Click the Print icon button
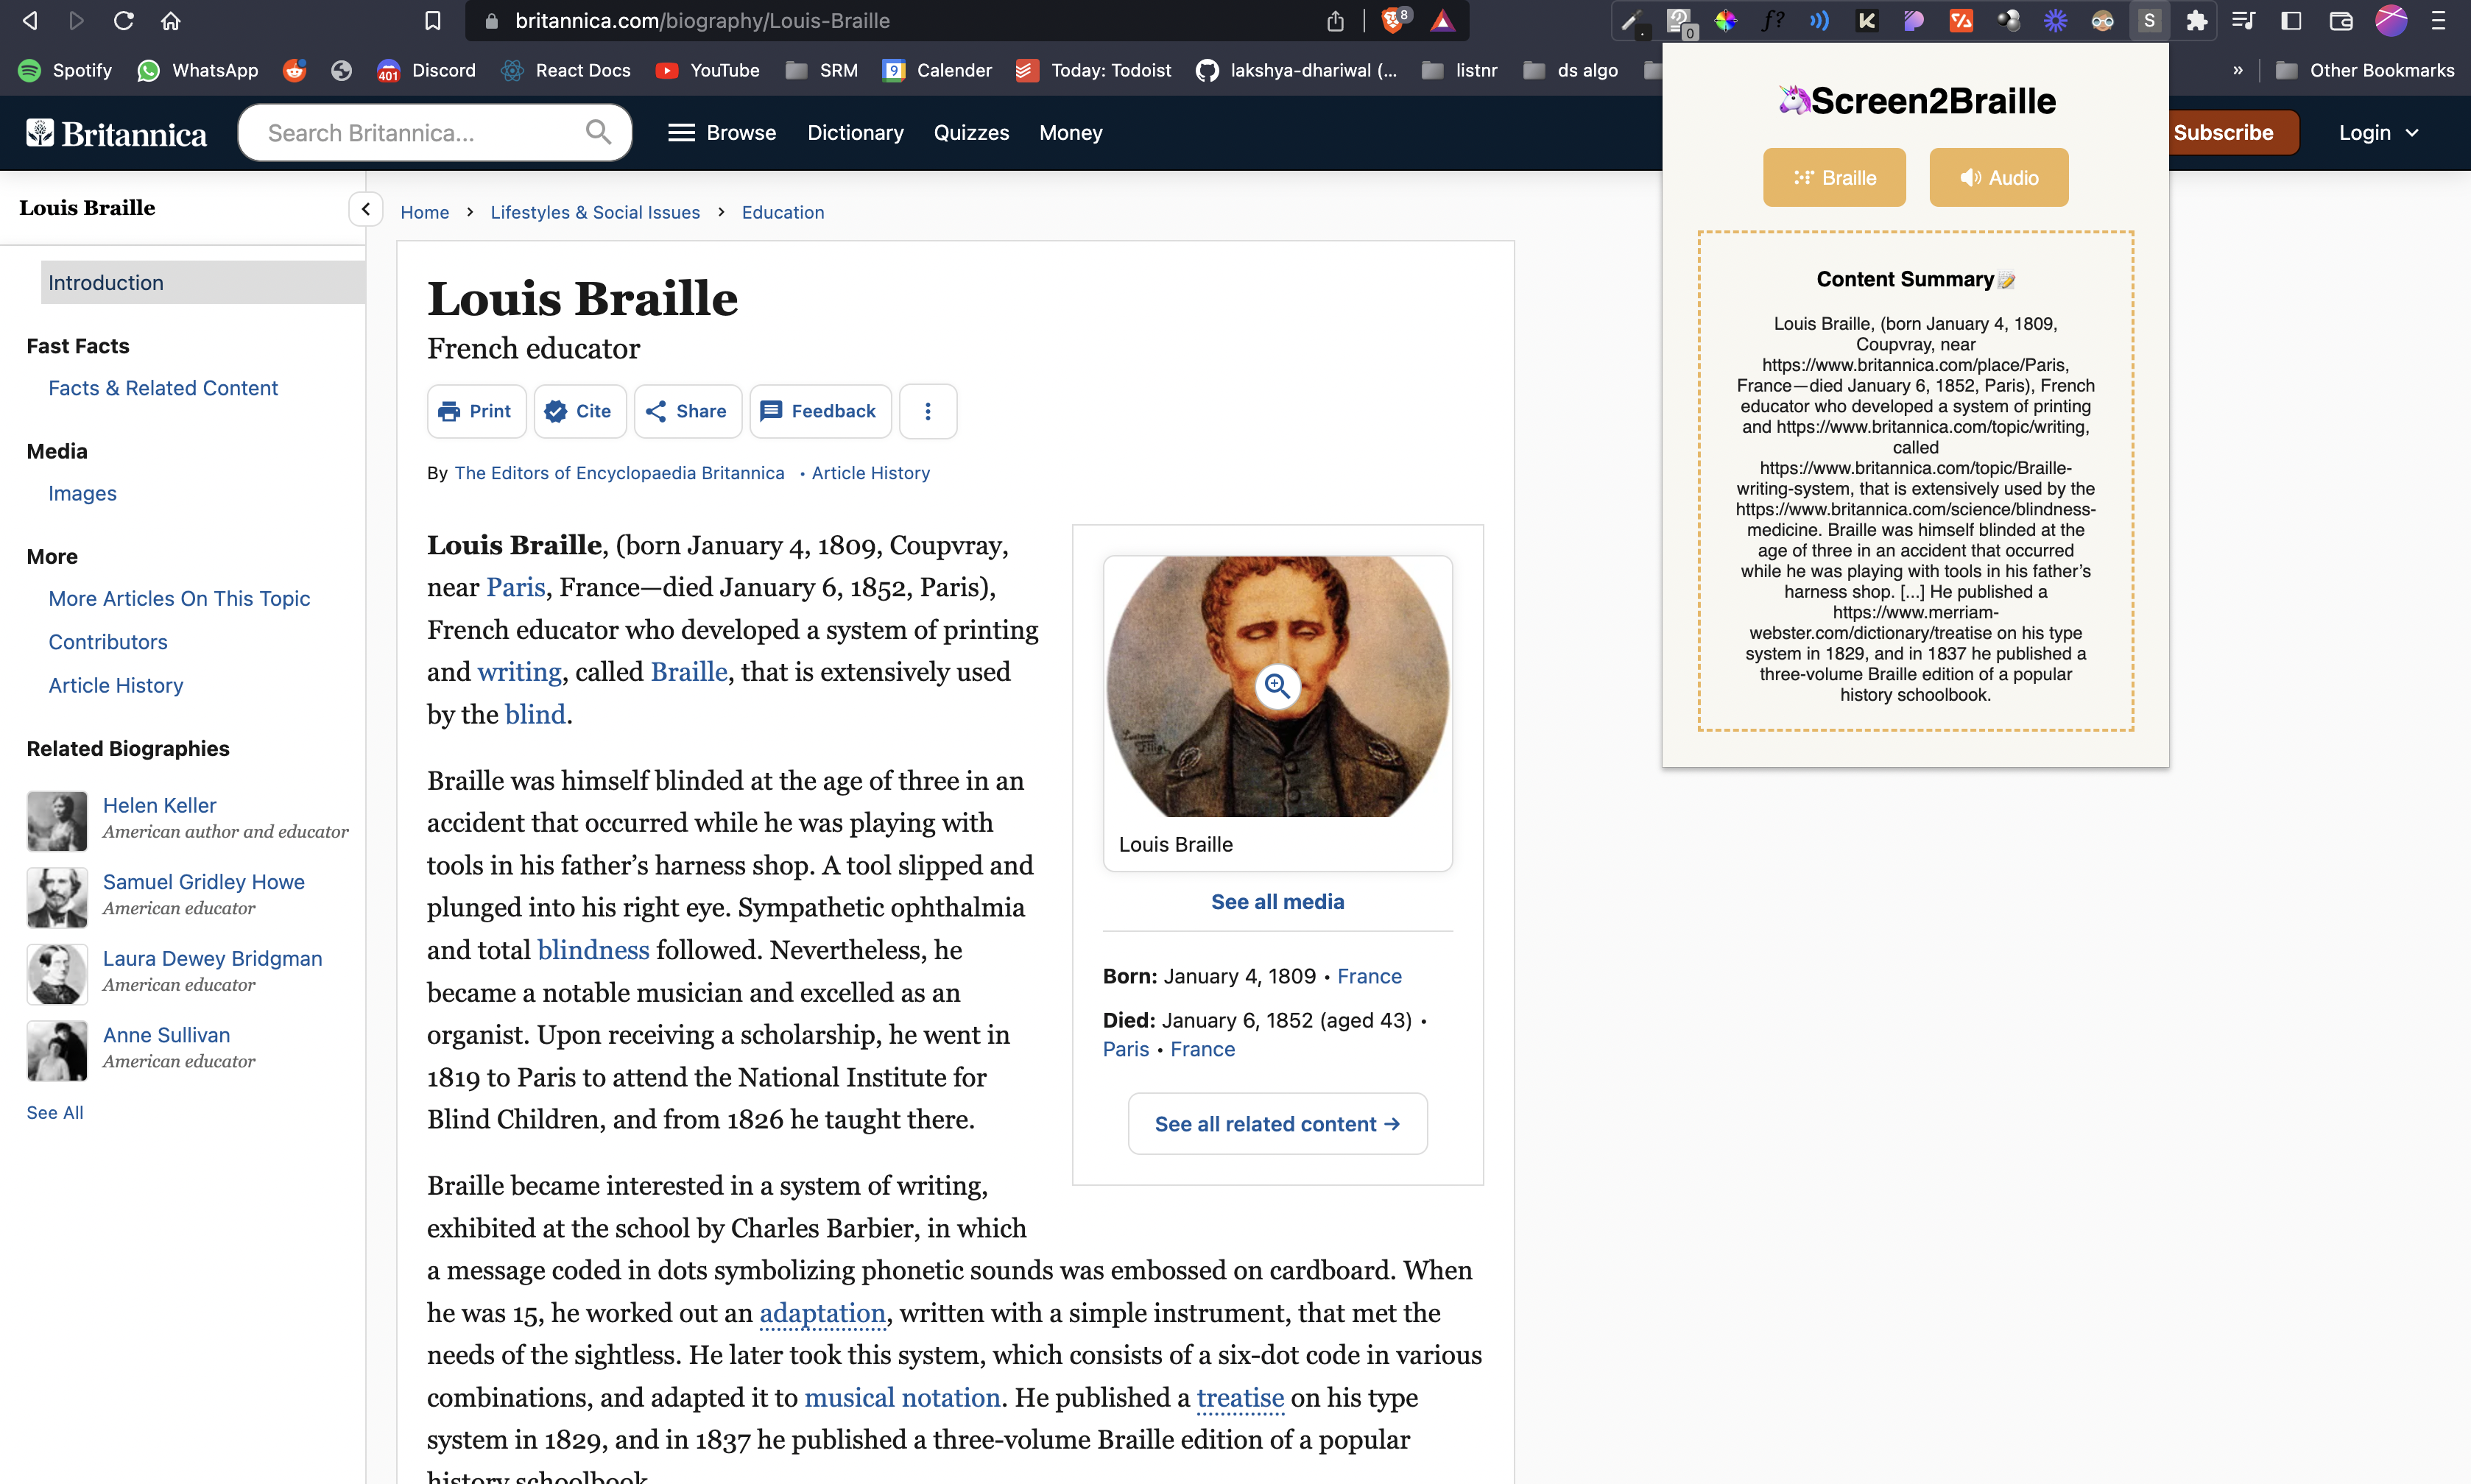2471x1484 pixels. tap(476, 411)
